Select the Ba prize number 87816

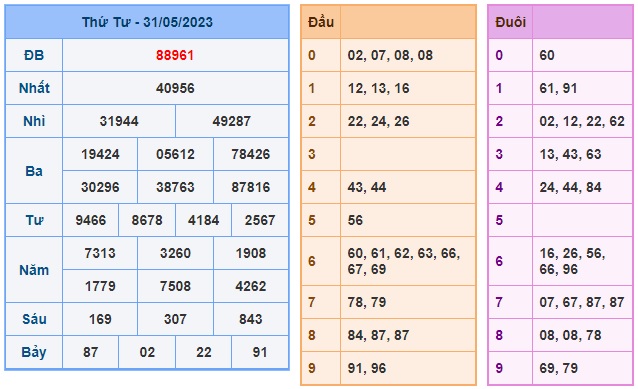[x=251, y=187]
